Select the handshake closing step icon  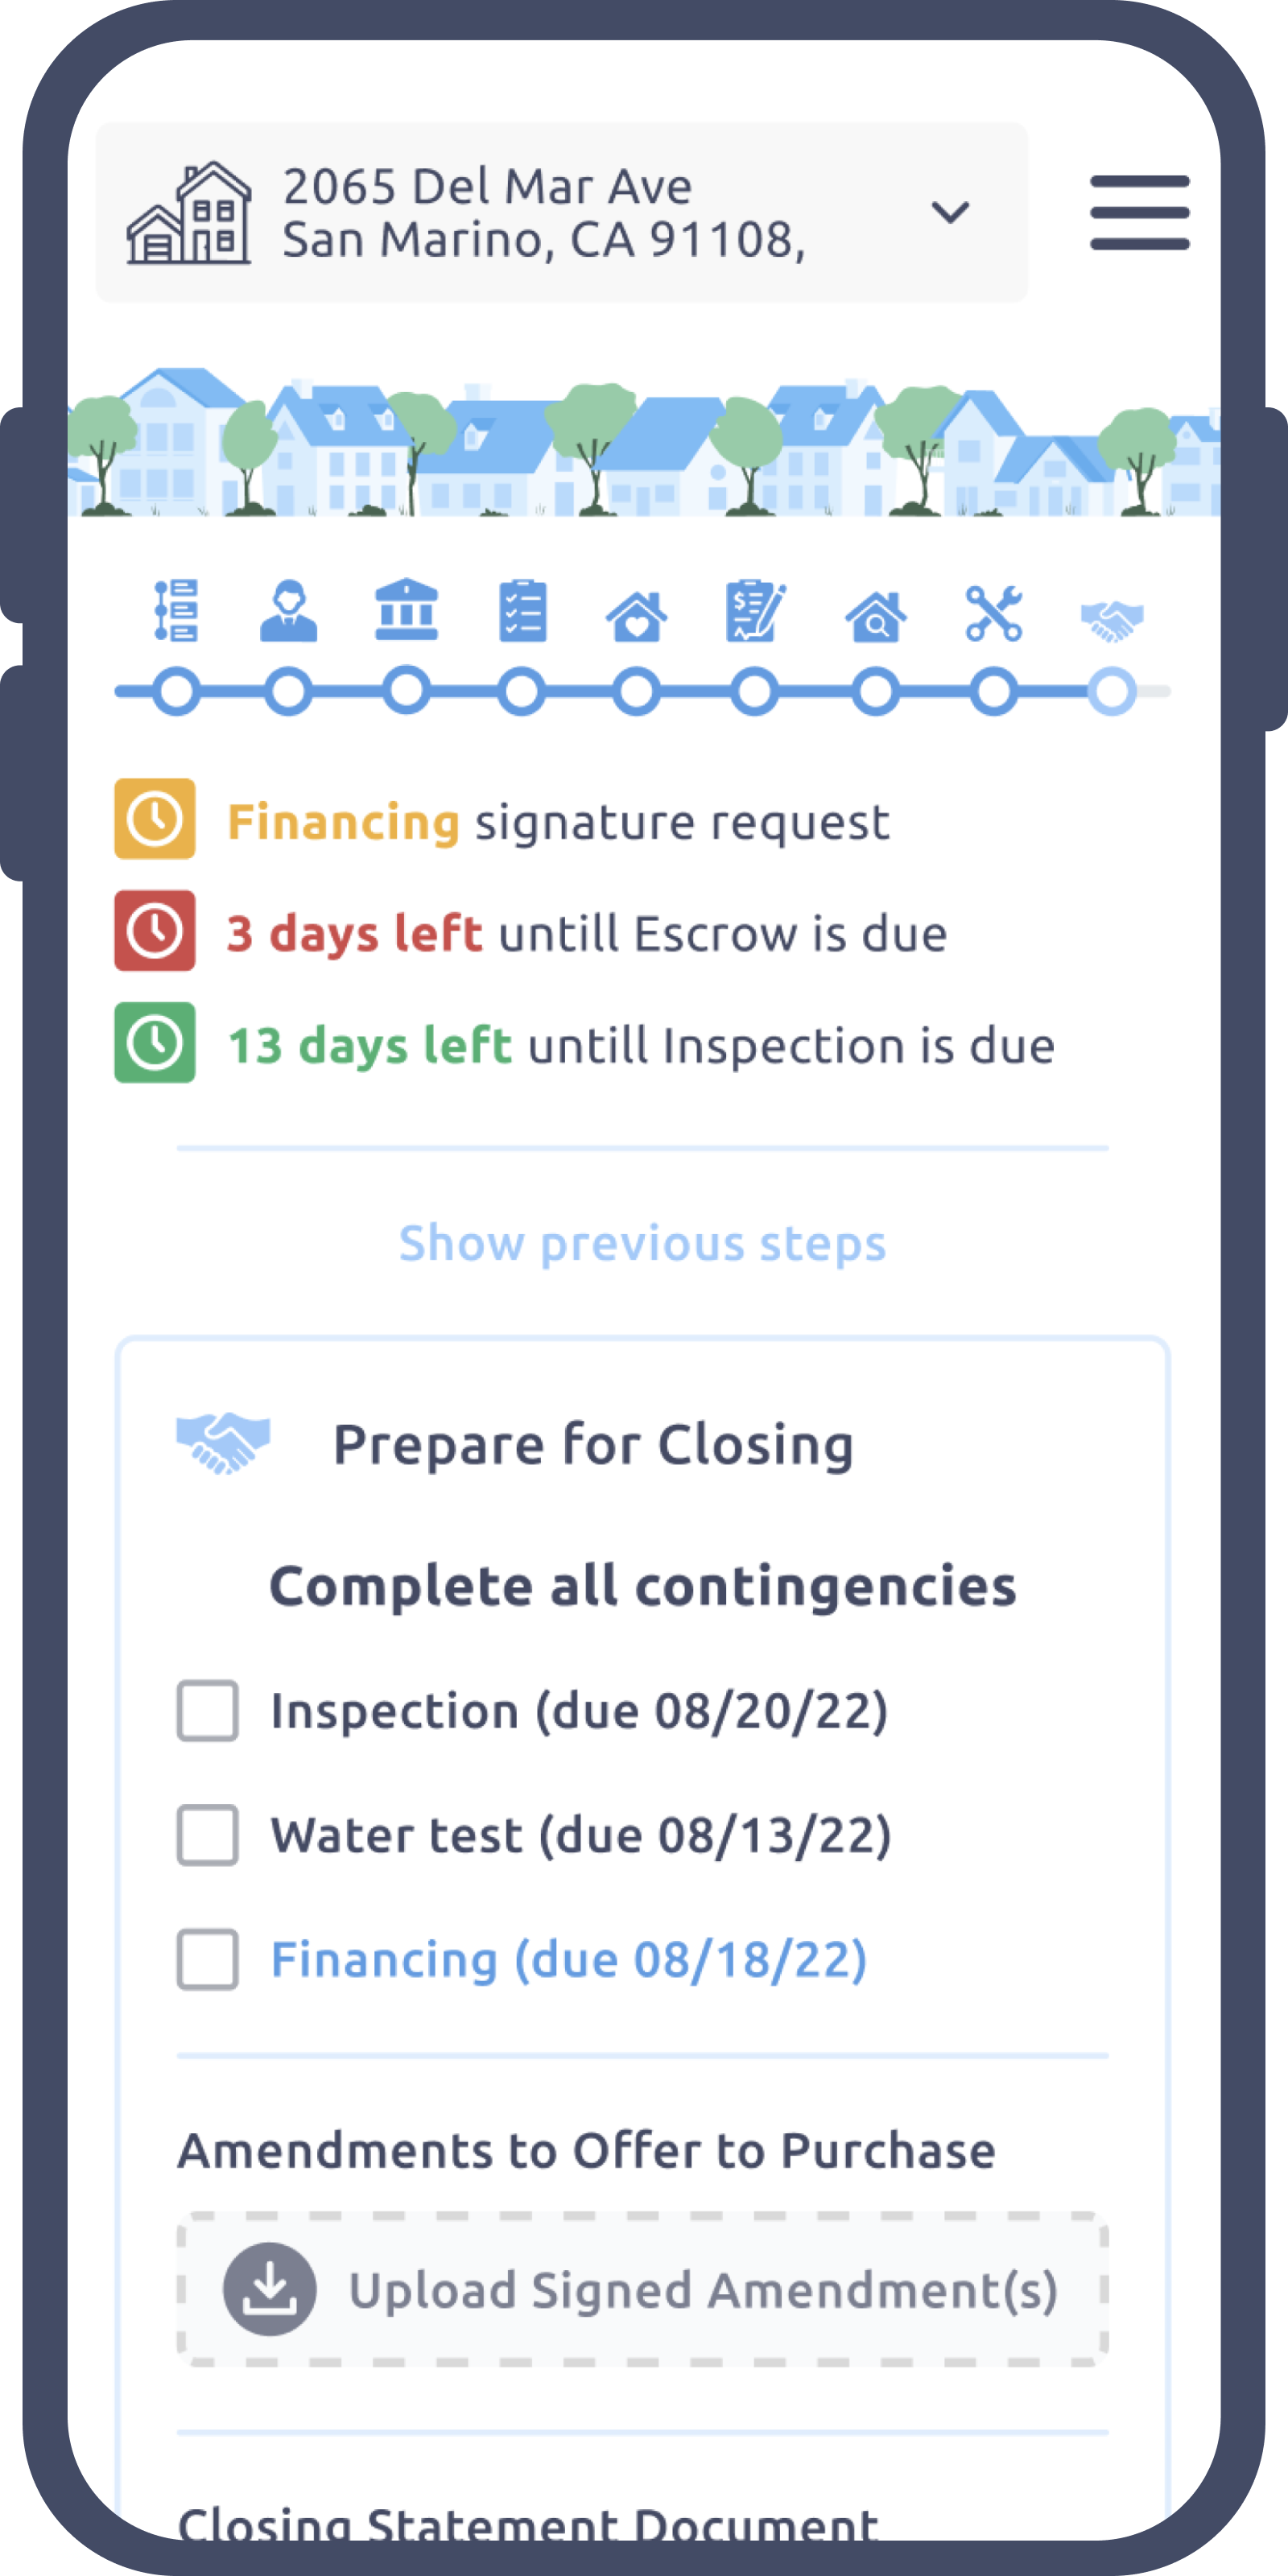[x=1111, y=621]
